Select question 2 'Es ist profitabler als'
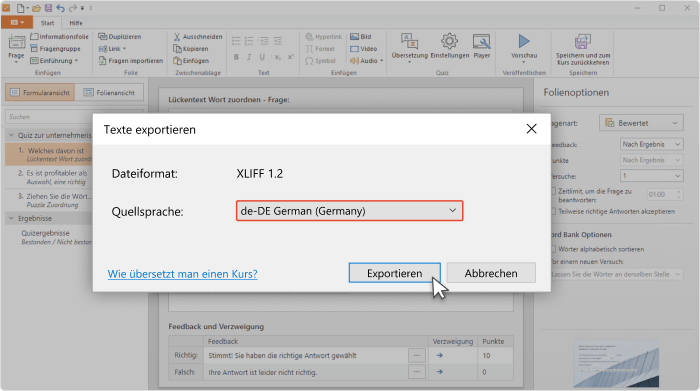Viewport: 700px width, 391px height. point(49,177)
